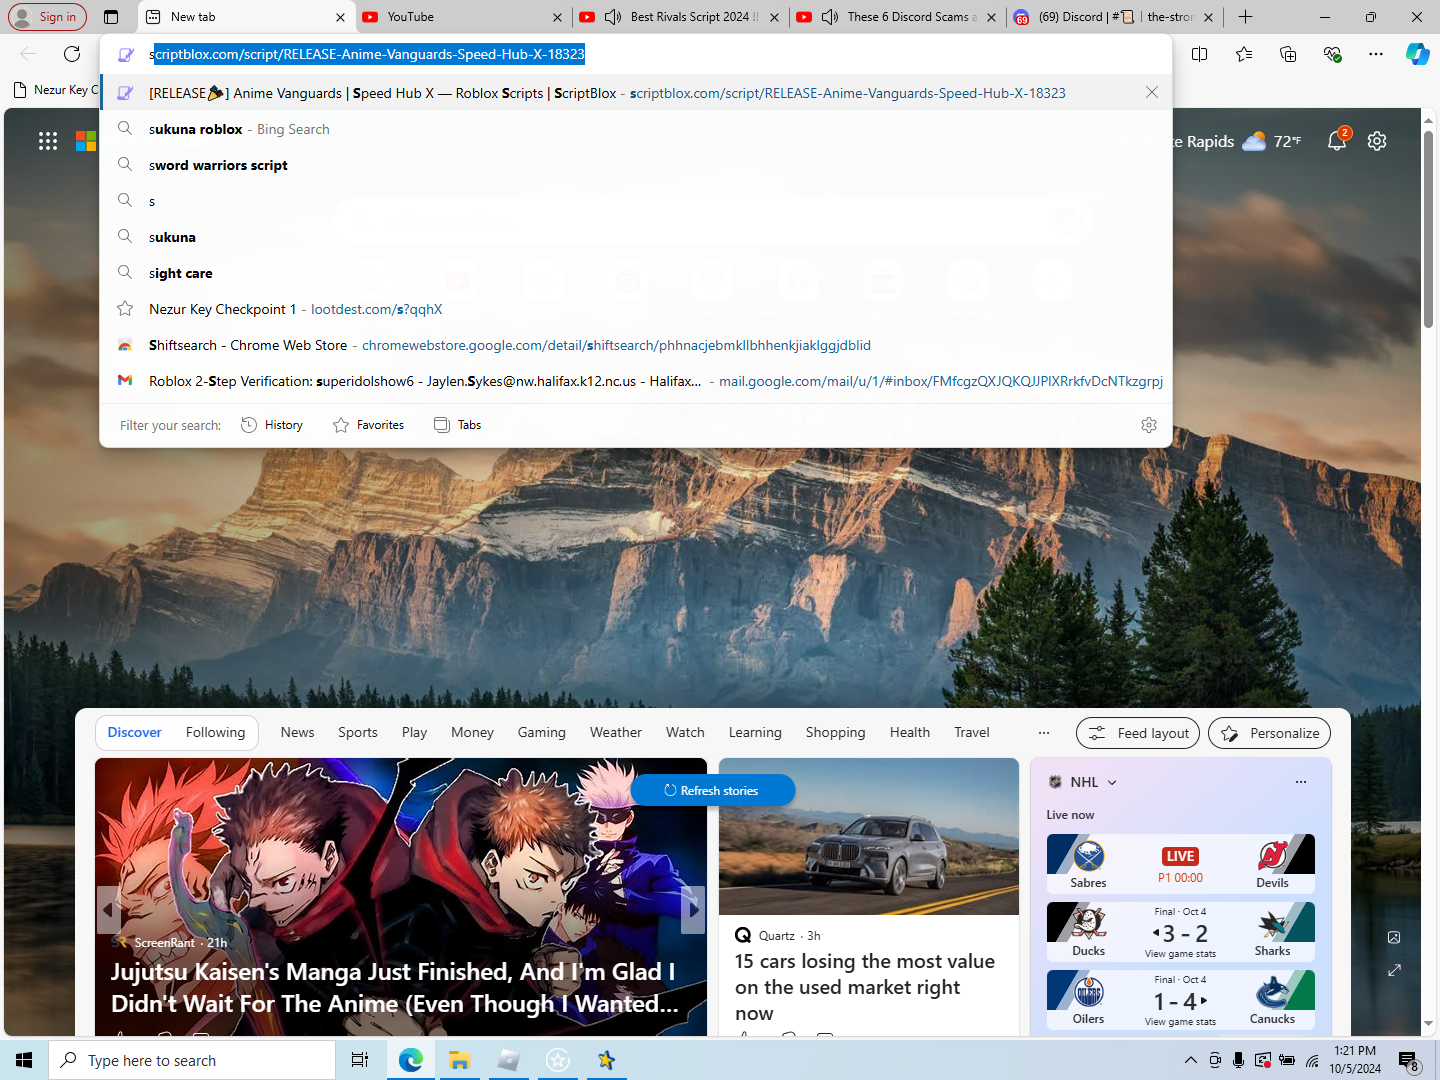Reload the page with the refresh icon
Viewport: 1440px width, 1080px height.
pyautogui.click(x=72, y=54)
